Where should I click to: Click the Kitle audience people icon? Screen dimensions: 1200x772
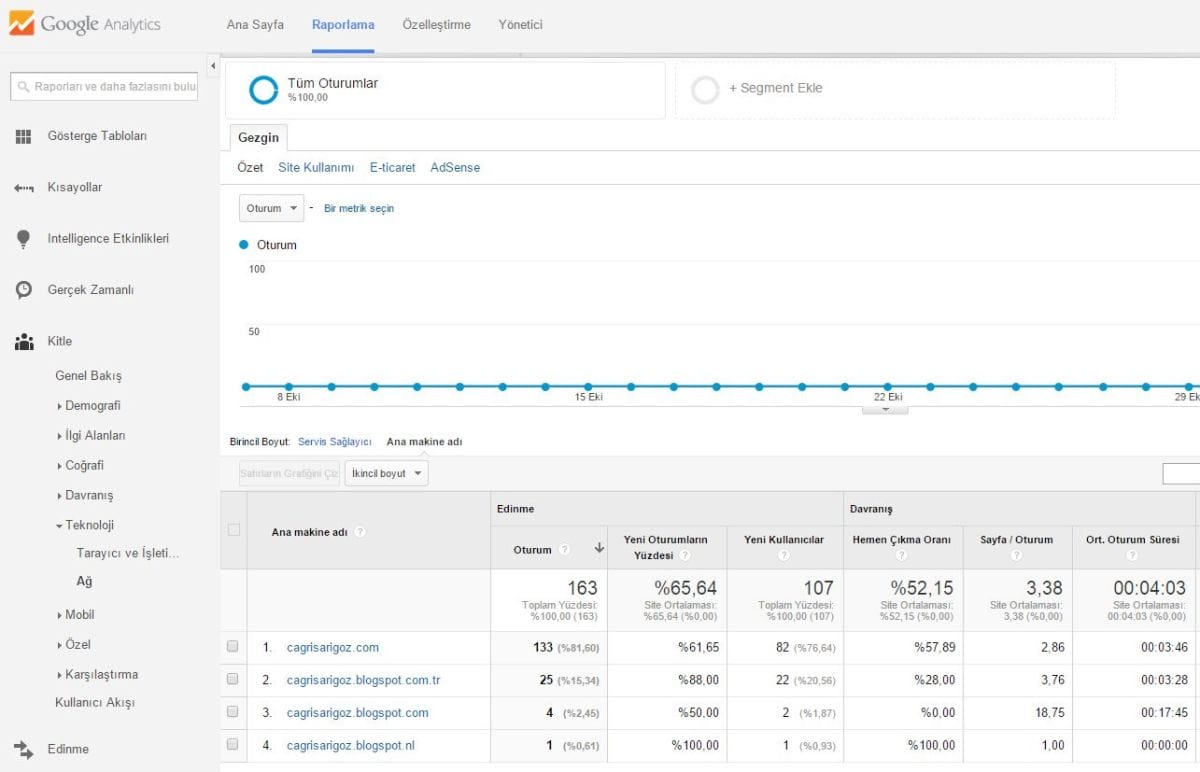point(24,341)
